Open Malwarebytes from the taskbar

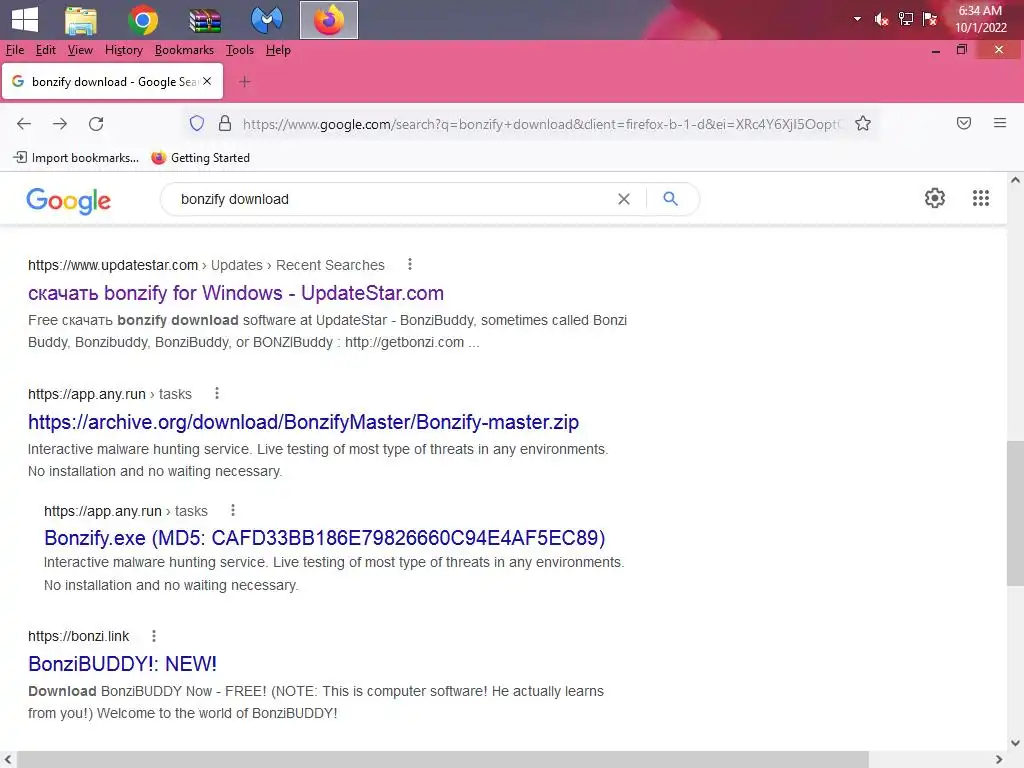[266, 20]
